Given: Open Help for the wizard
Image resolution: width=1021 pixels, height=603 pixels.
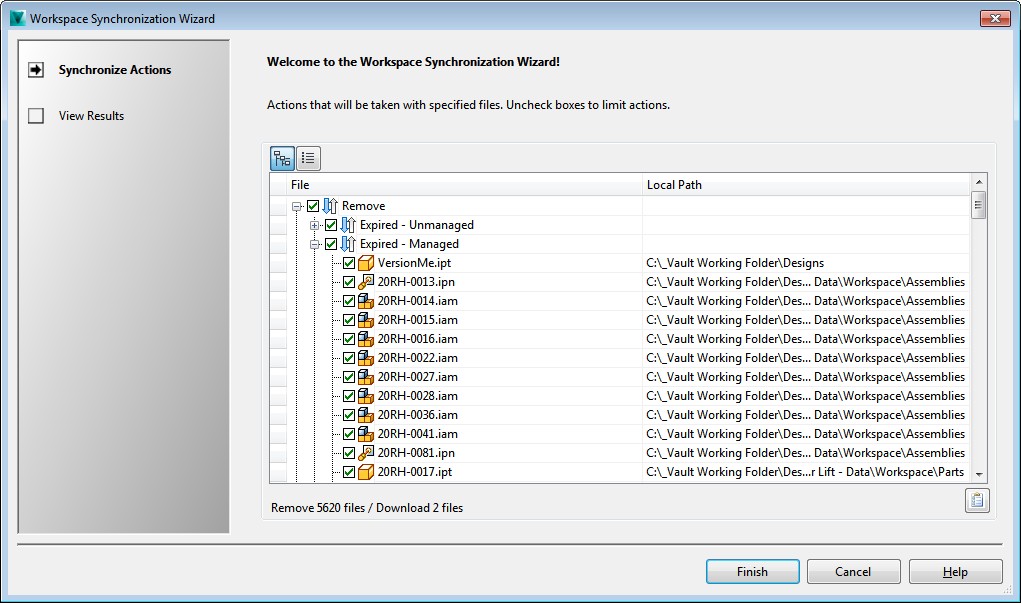Looking at the screenshot, I should [955, 571].
